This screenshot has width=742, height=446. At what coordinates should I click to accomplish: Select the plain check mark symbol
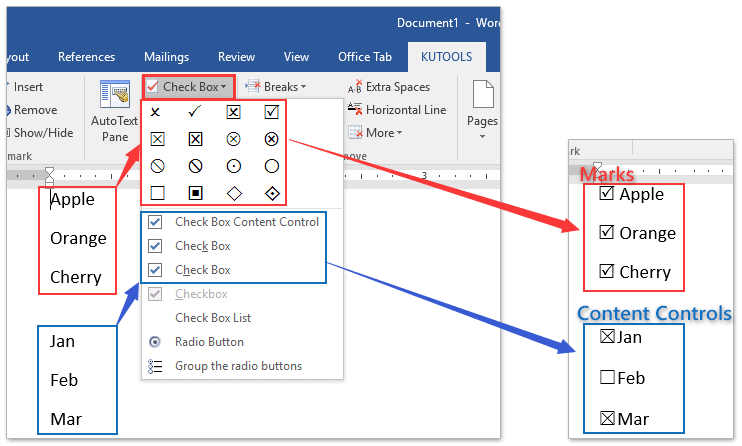[194, 112]
